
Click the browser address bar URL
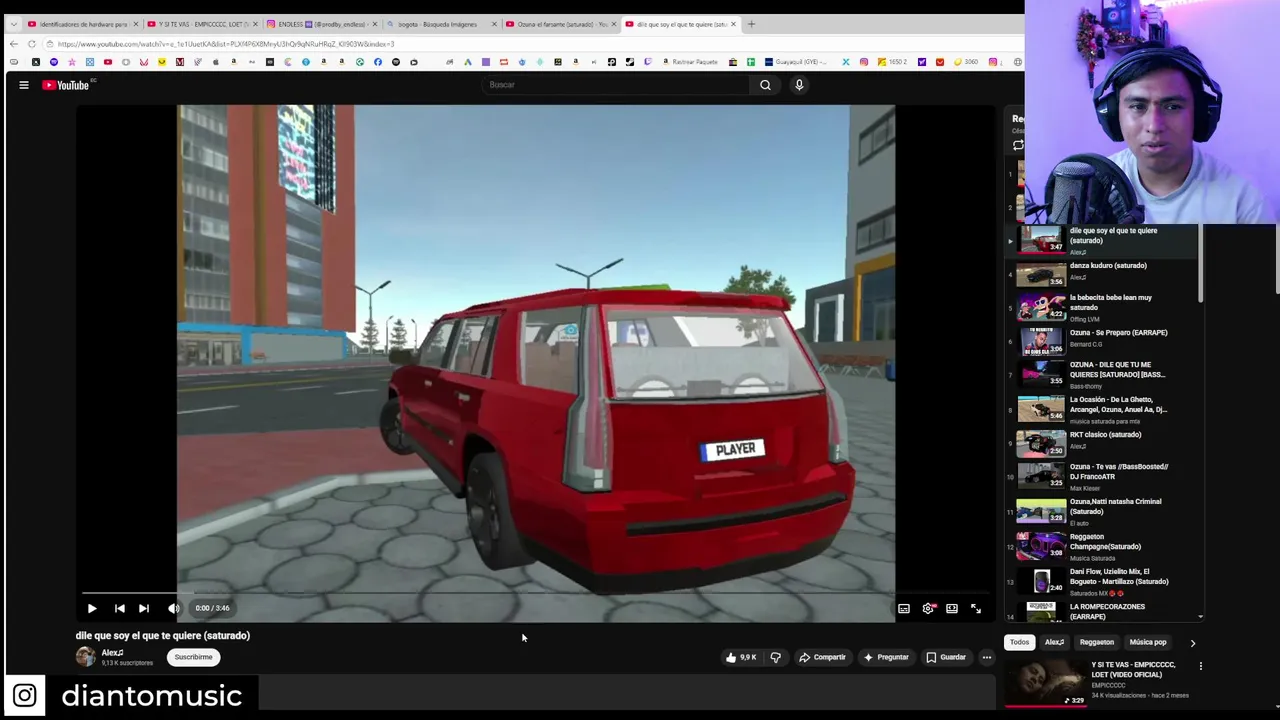[226, 44]
